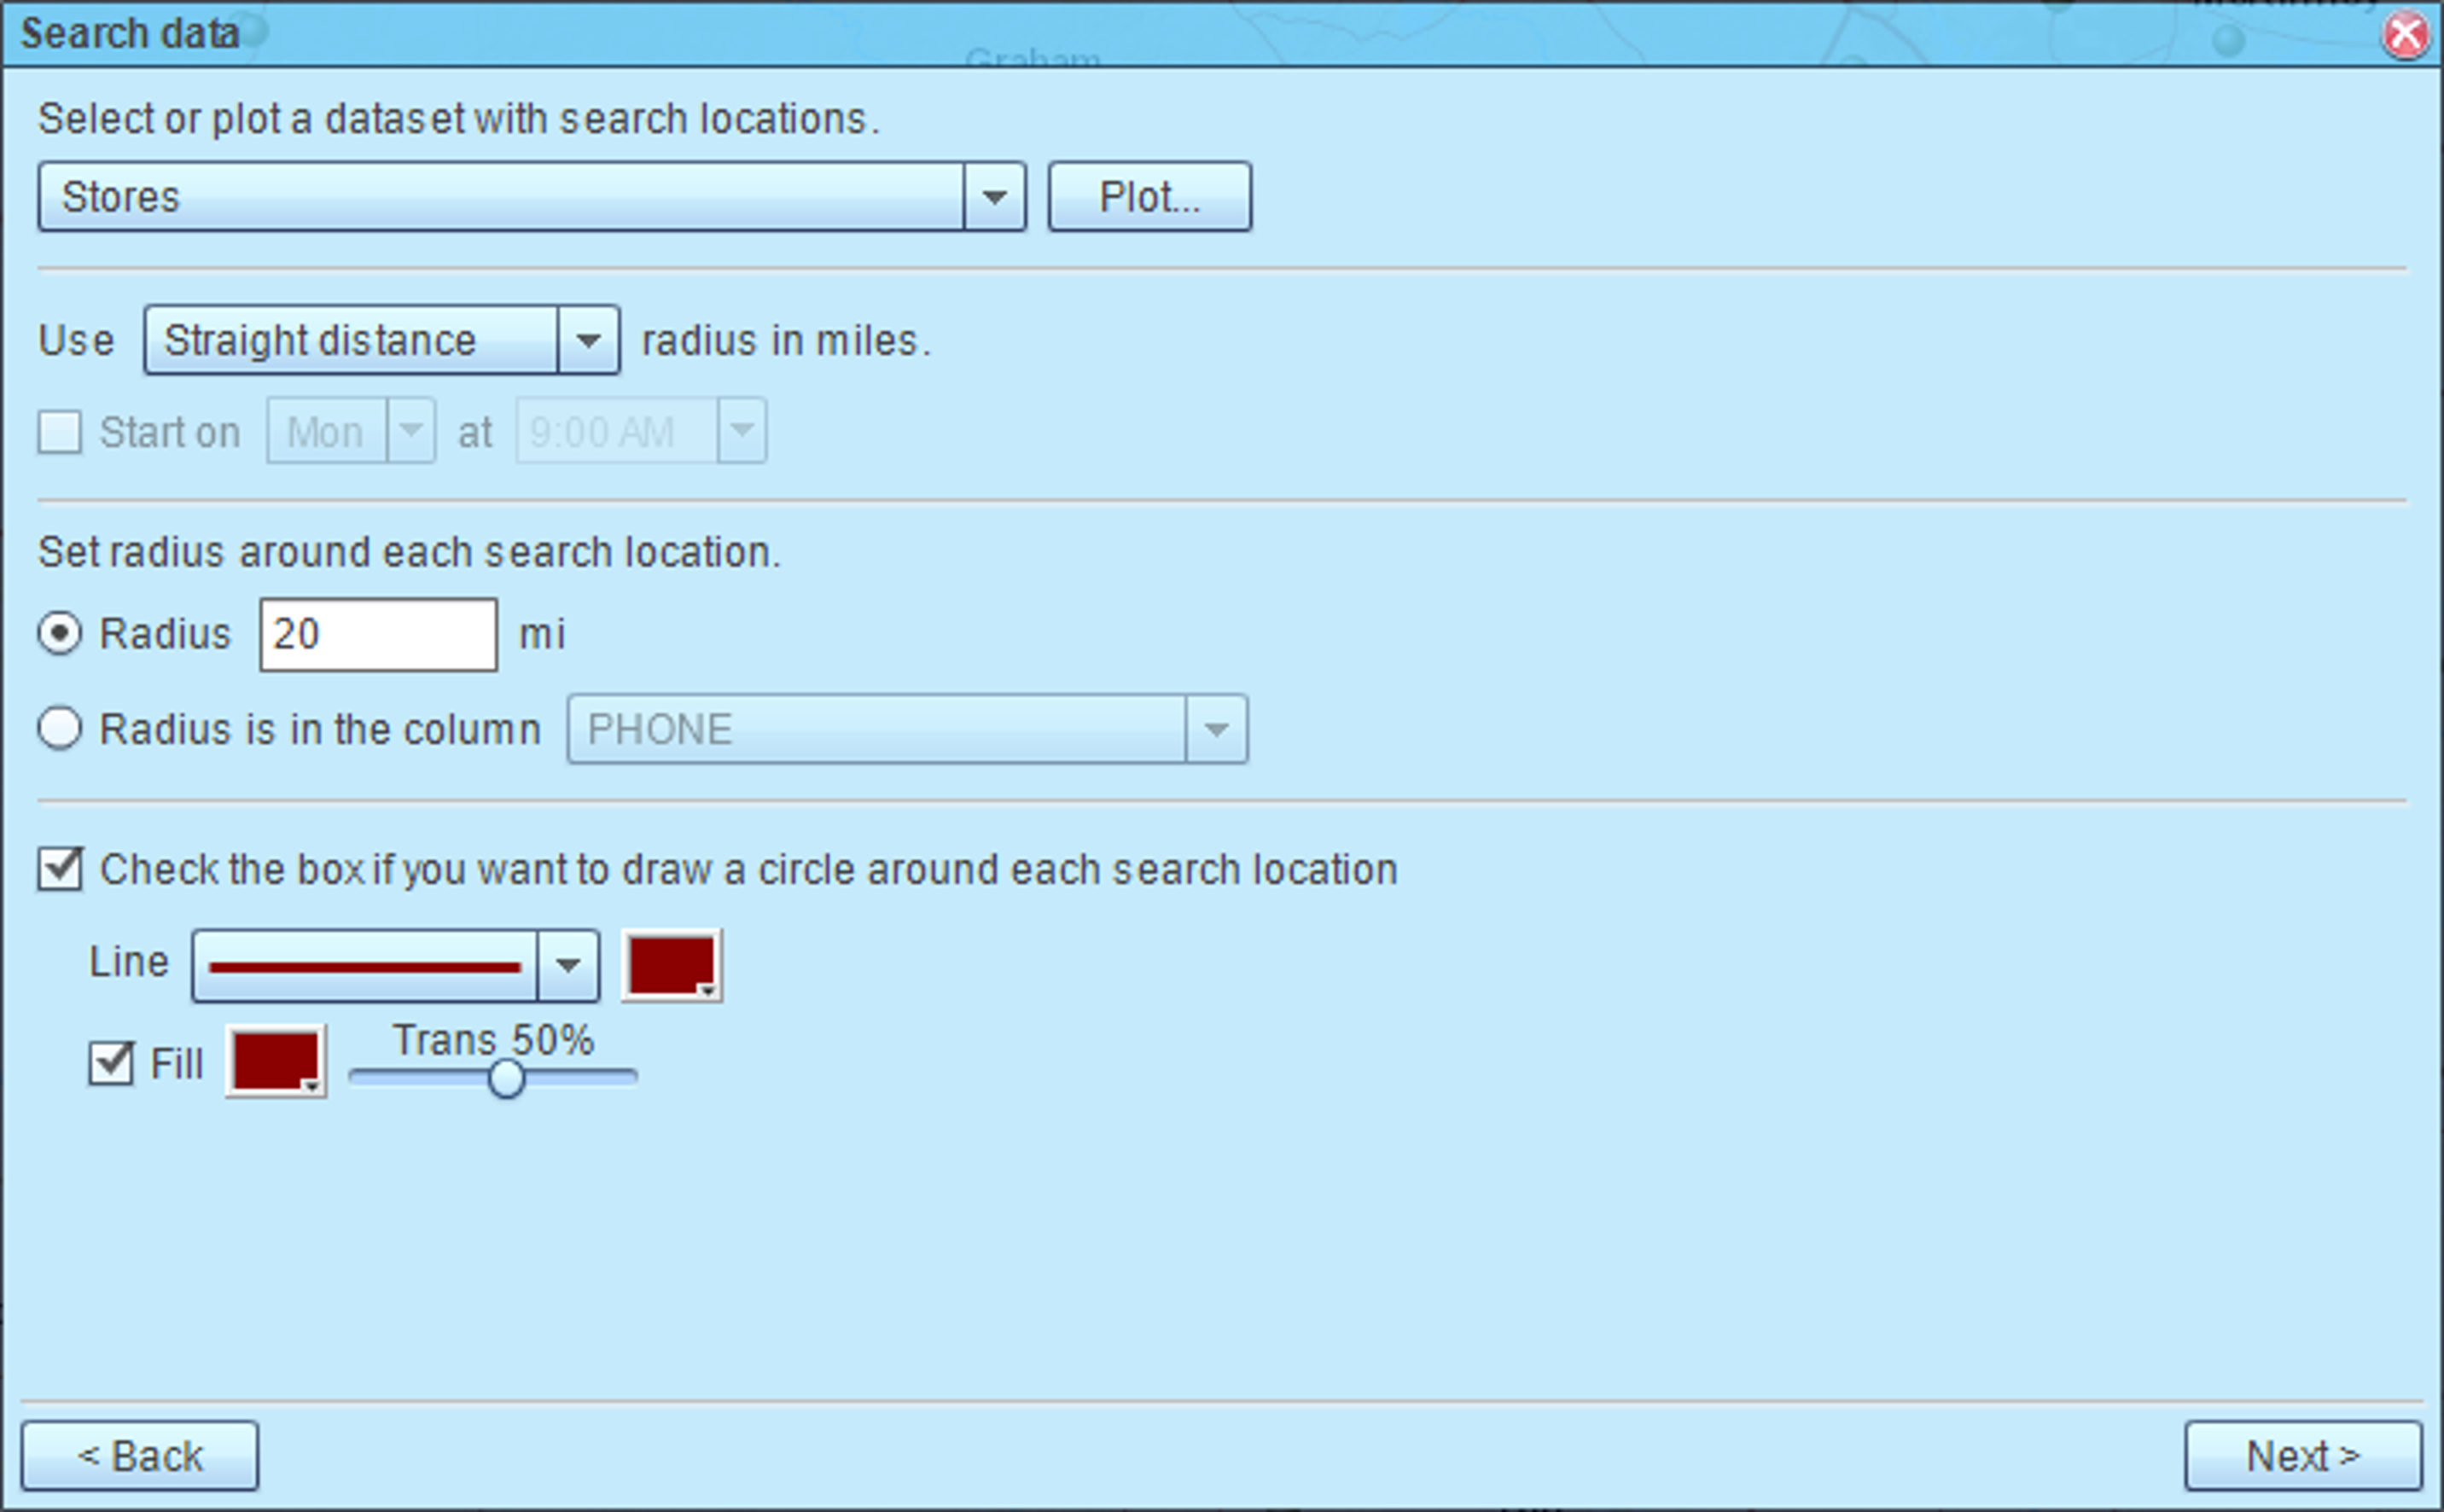Image resolution: width=2444 pixels, height=1512 pixels.
Task: Toggle the Fill checkbox
Action: click(x=111, y=1062)
